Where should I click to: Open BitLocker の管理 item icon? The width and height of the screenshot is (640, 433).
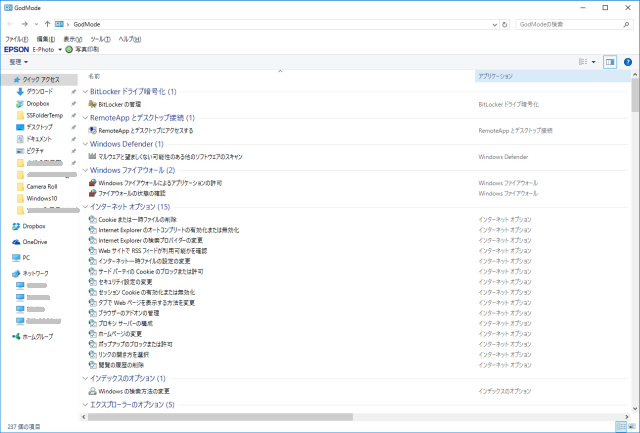92,104
